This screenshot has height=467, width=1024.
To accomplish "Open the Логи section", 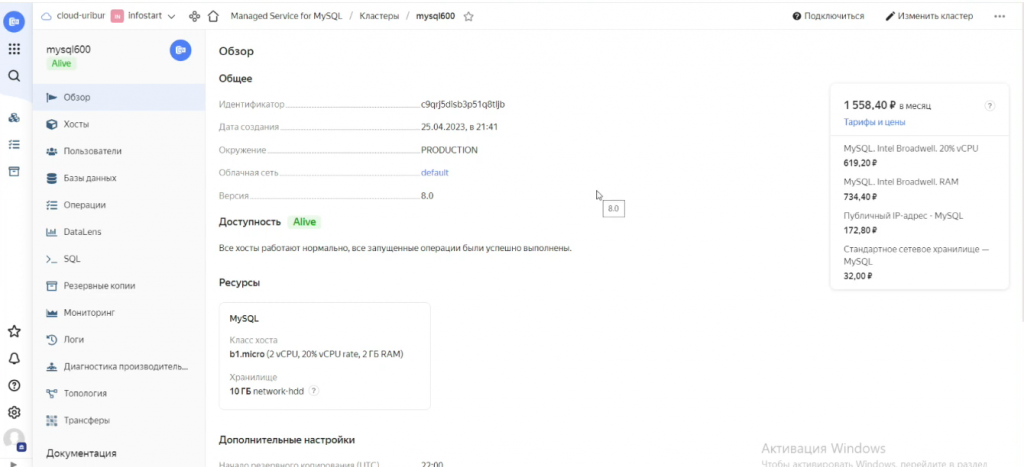I will (x=119, y=340).
